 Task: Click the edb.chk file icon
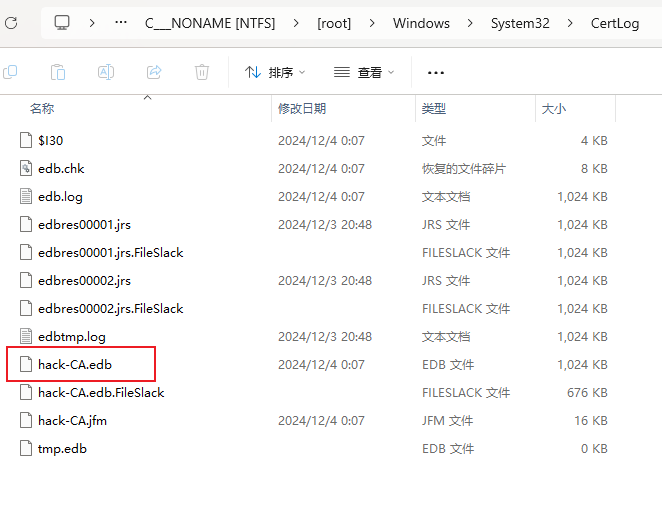[27, 169]
